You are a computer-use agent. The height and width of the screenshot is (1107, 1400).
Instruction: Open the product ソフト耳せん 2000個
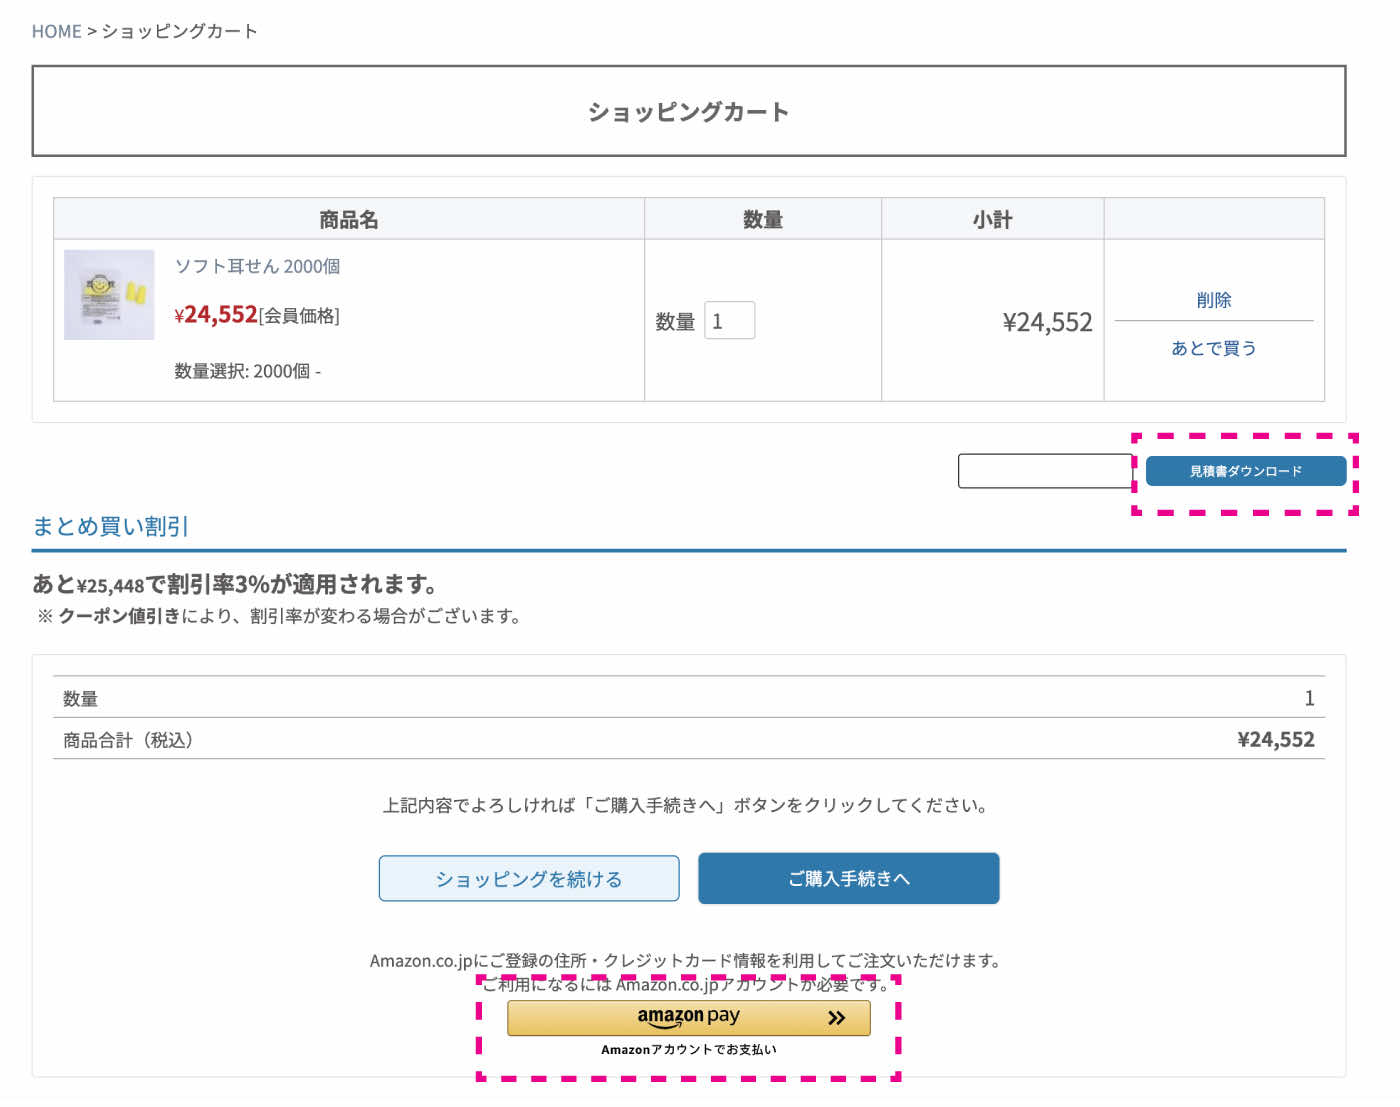coord(257,266)
